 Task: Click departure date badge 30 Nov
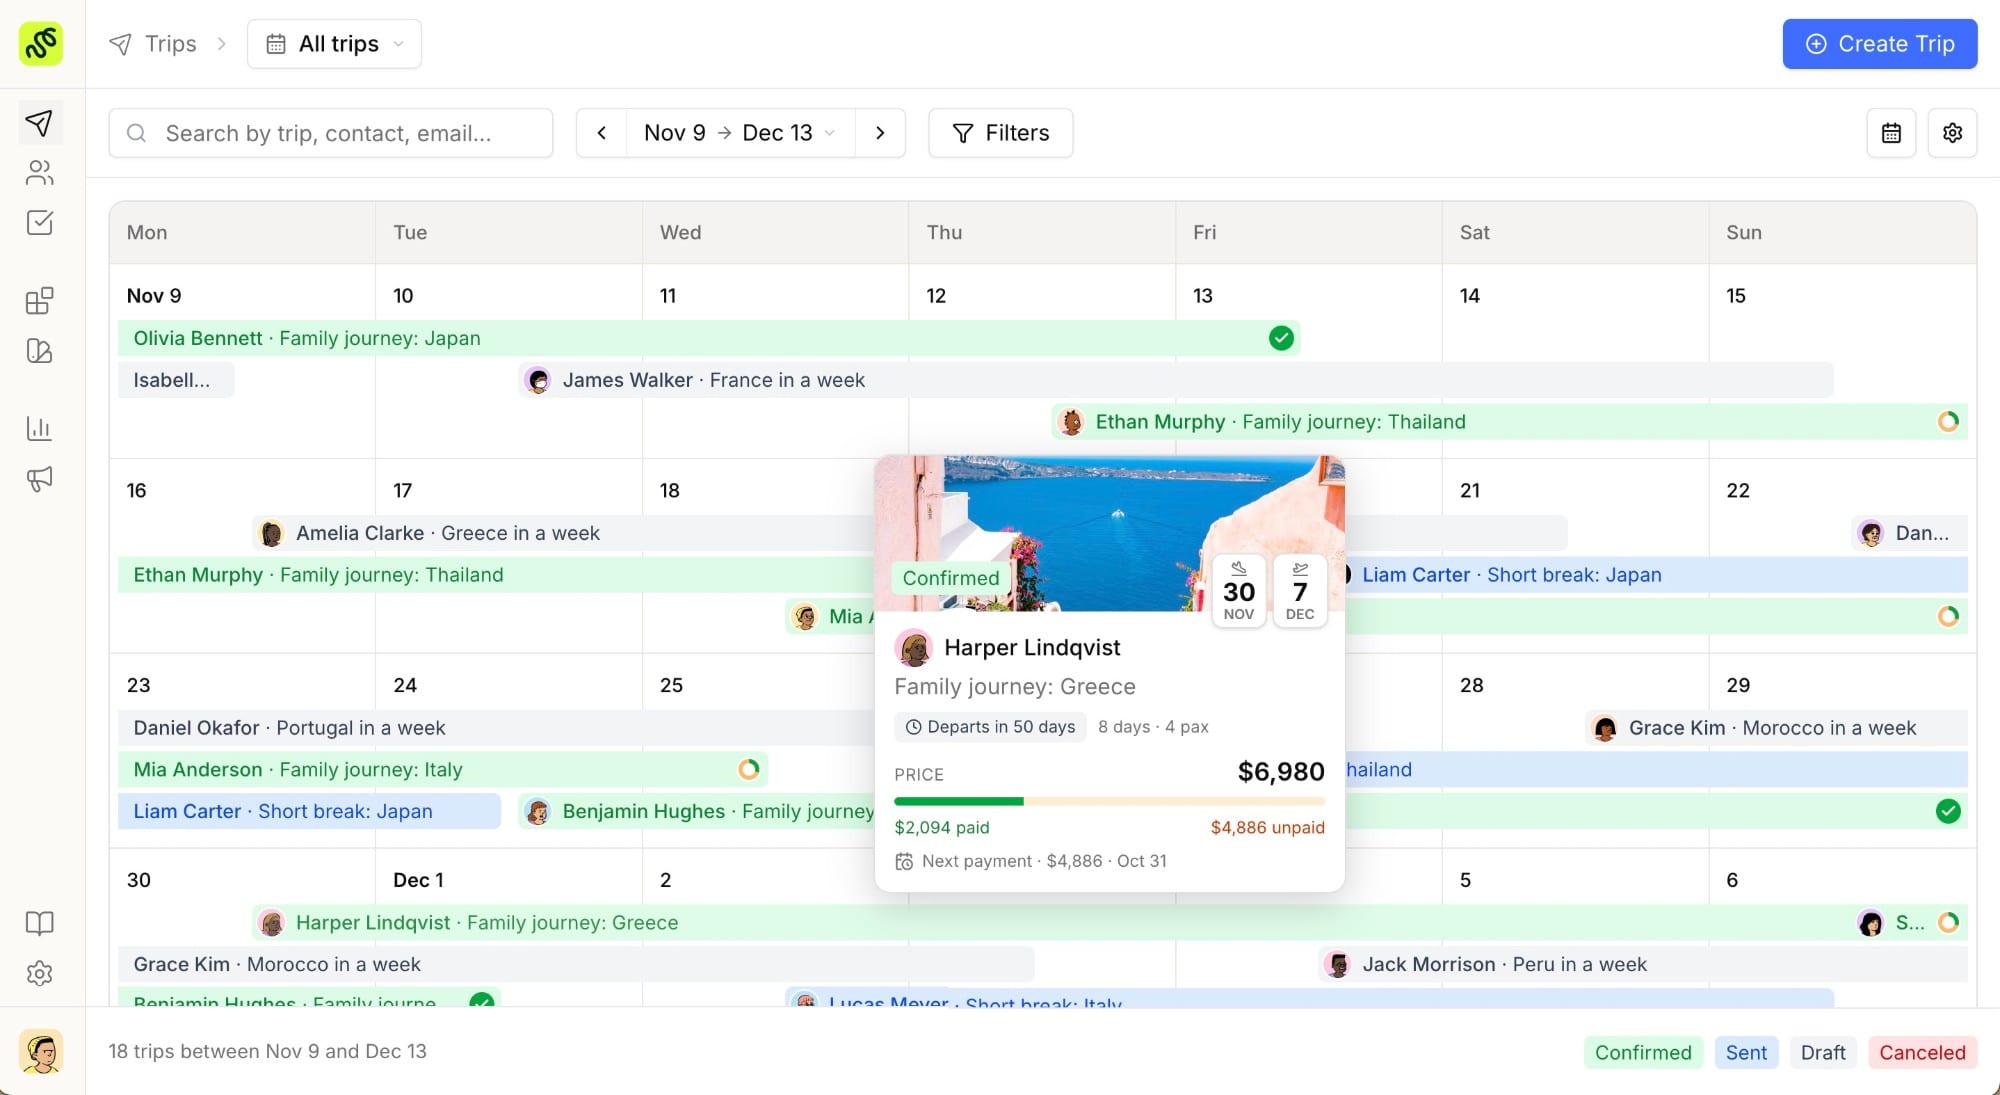[x=1239, y=591]
